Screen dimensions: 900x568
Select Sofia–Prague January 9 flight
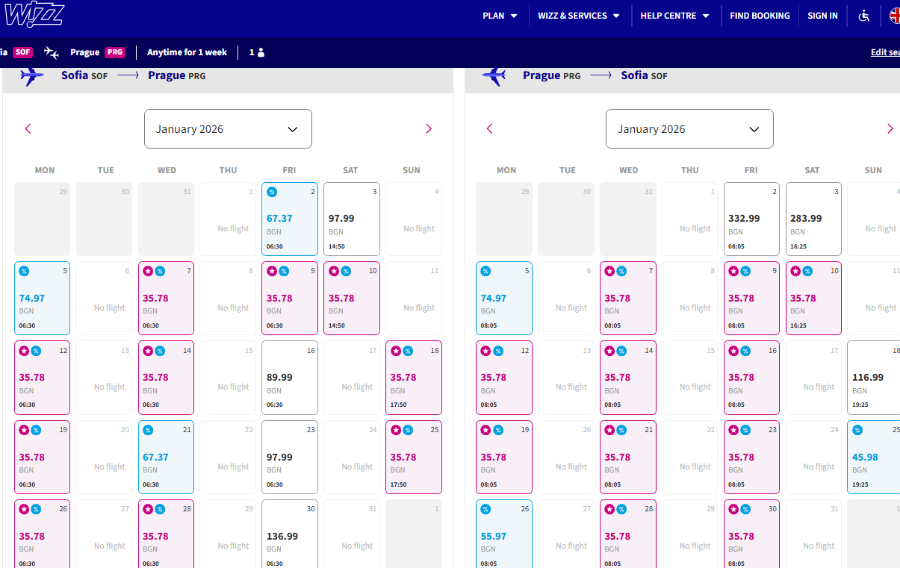[289, 298]
